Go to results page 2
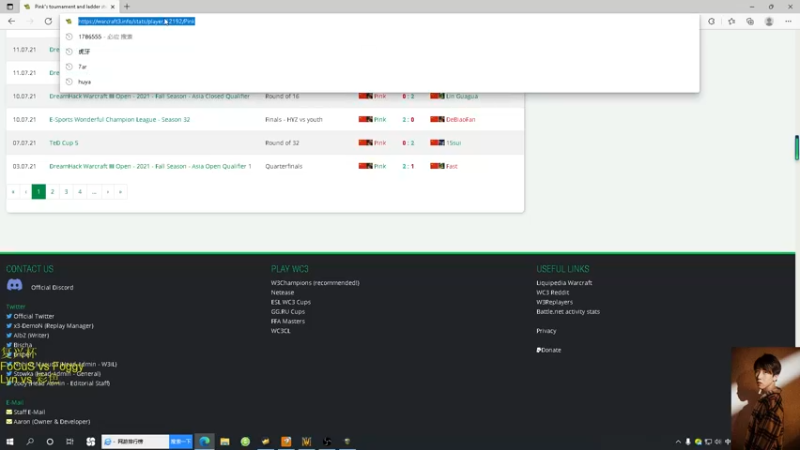The height and width of the screenshot is (450, 800). coord(52,192)
